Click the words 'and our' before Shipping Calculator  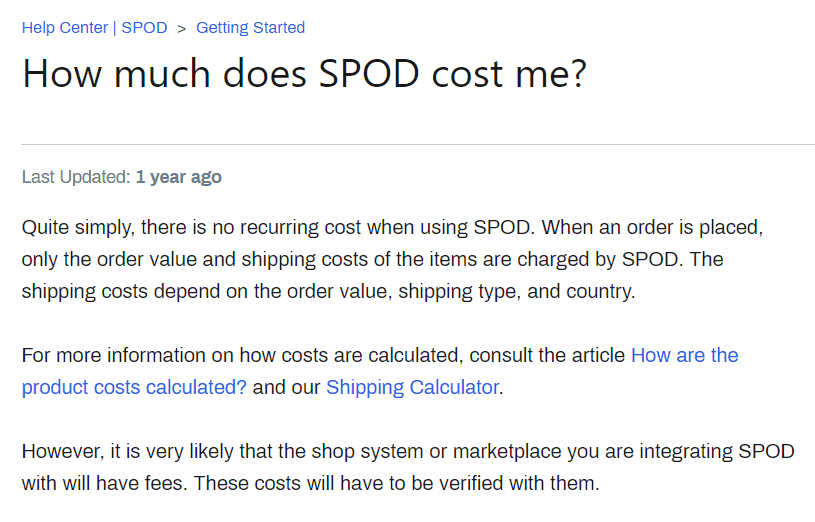[286, 387]
